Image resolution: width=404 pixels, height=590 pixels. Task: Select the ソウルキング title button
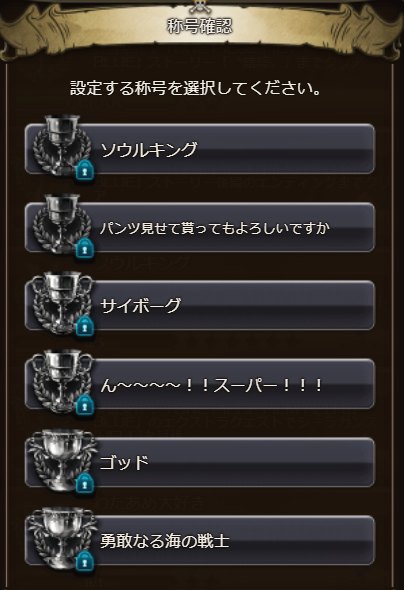[200, 149]
